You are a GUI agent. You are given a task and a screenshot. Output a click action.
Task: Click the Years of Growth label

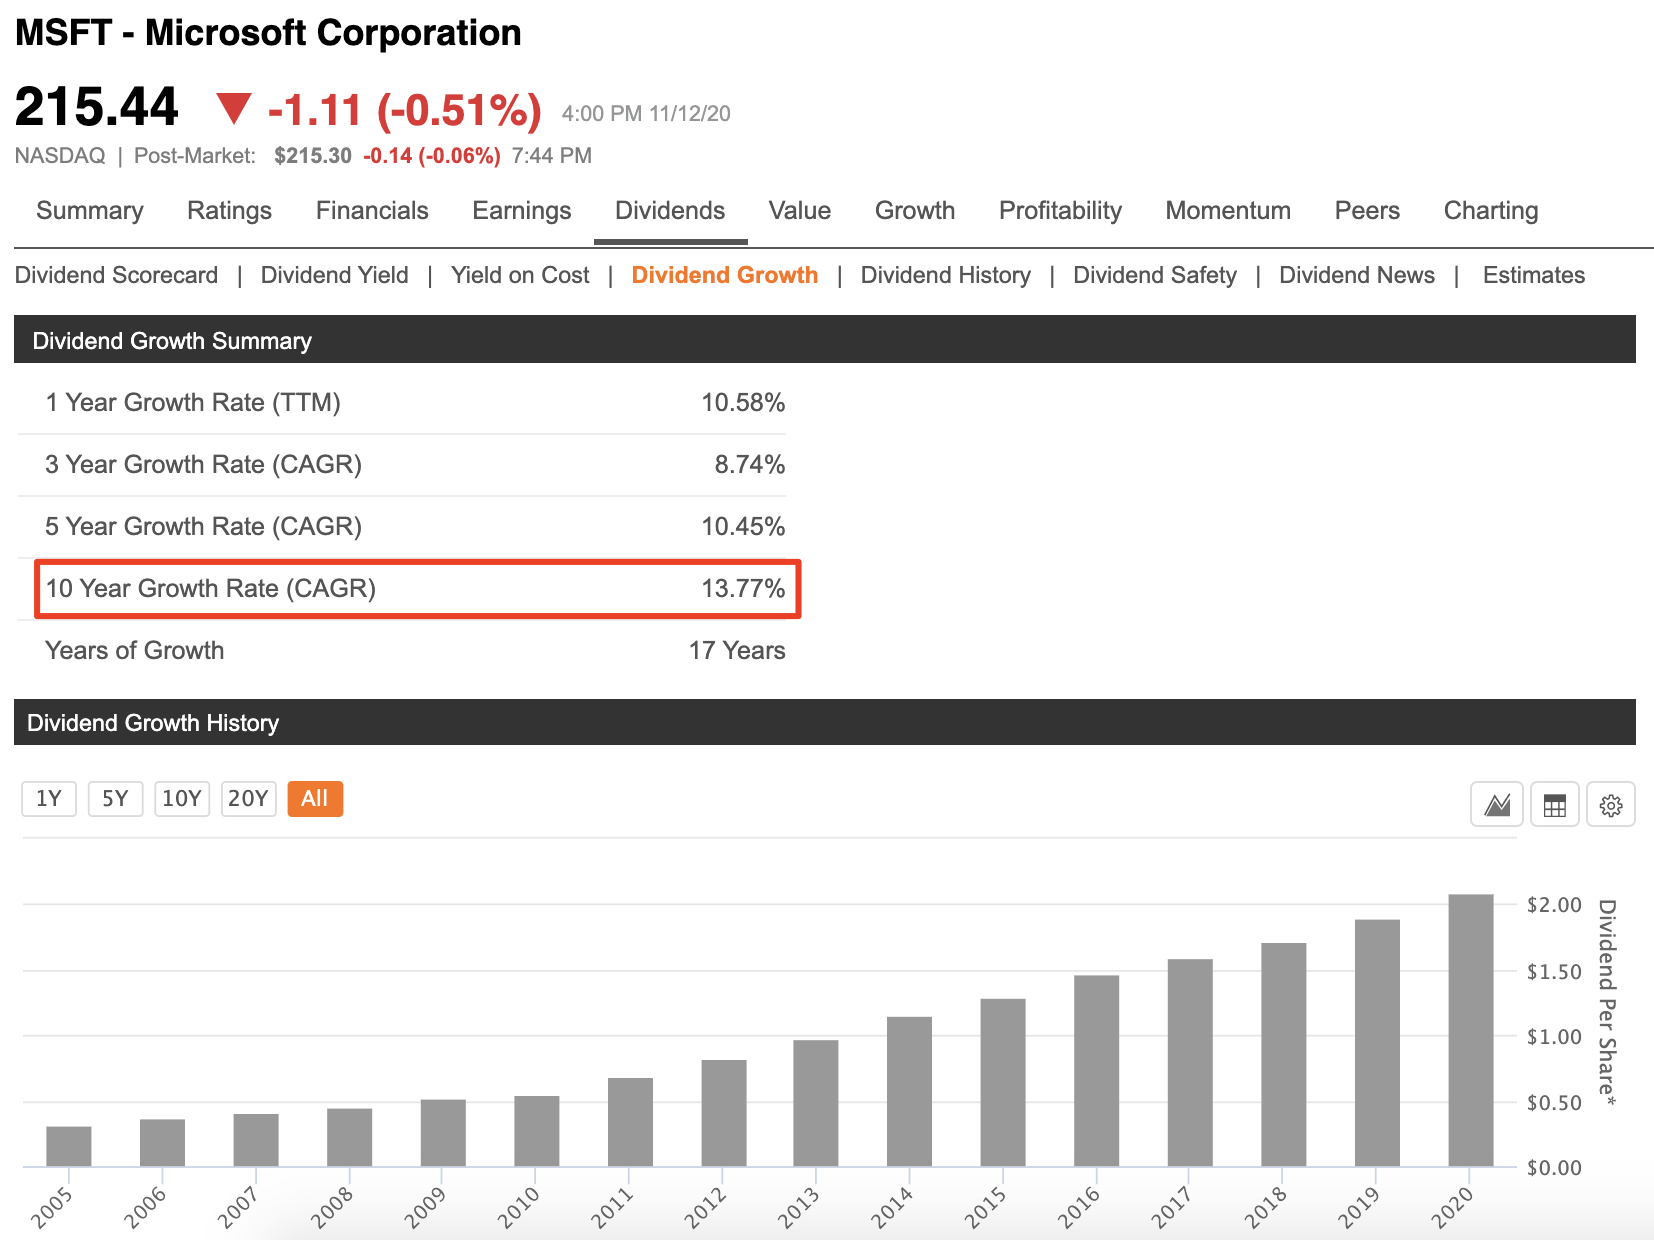(134, 650)
